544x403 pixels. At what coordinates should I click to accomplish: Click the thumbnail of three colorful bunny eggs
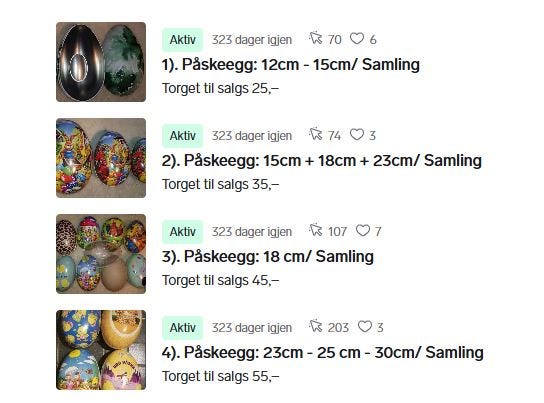[101, 158]
